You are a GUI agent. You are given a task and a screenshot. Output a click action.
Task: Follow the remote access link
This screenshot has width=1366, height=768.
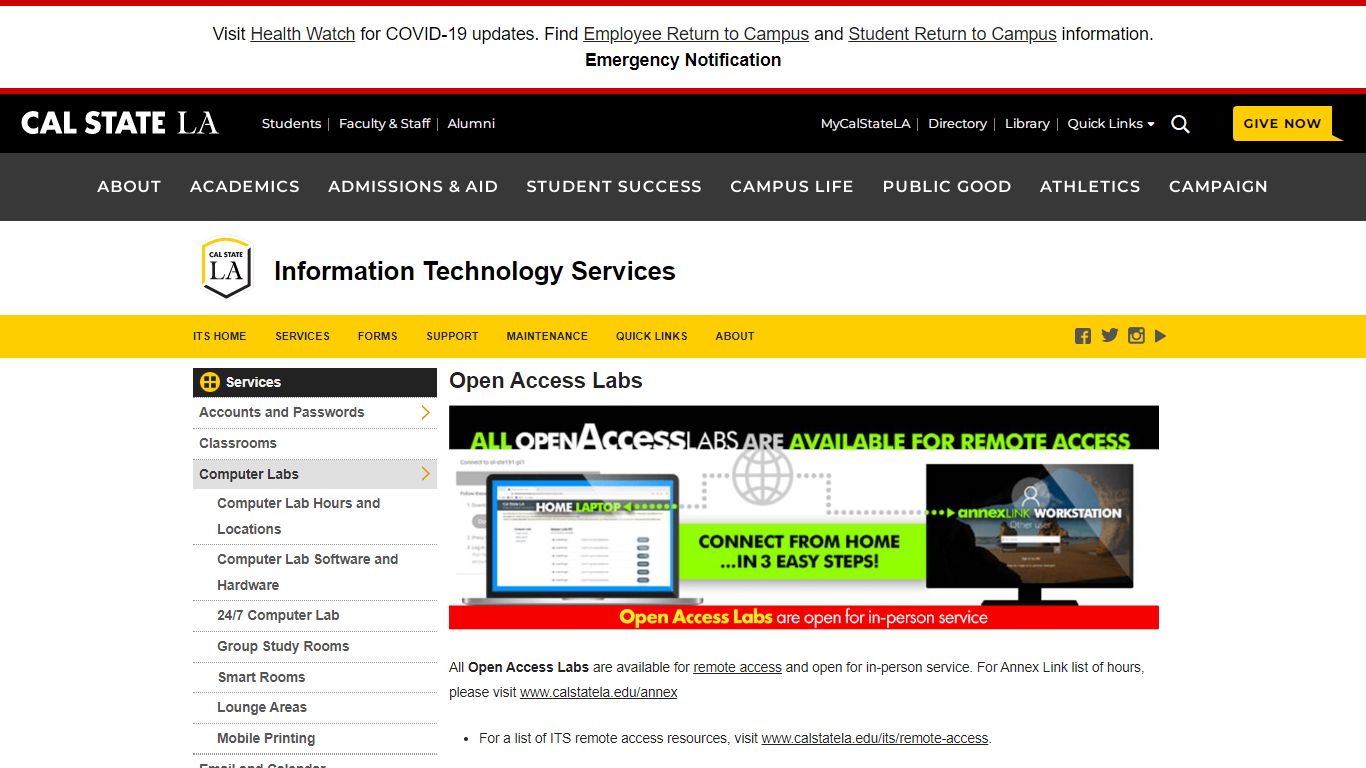point(738,667)
